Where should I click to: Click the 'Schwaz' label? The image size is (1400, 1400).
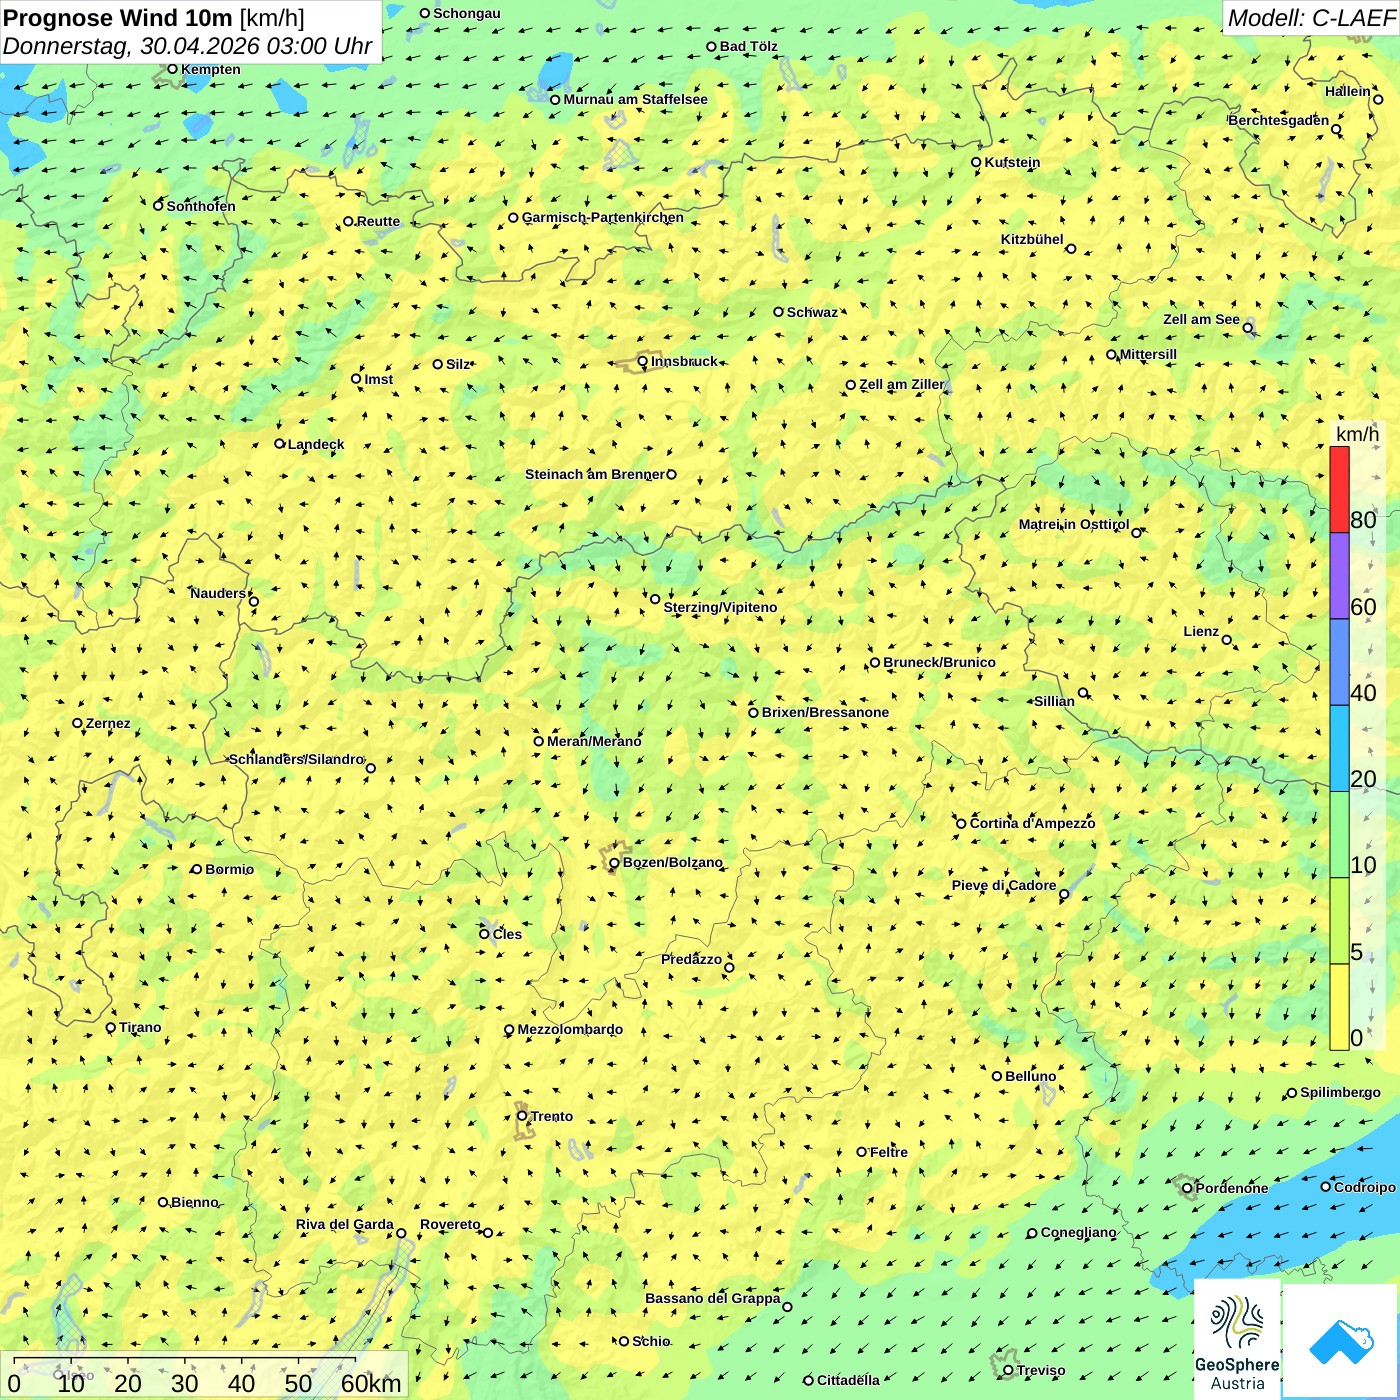coord(812,312)
